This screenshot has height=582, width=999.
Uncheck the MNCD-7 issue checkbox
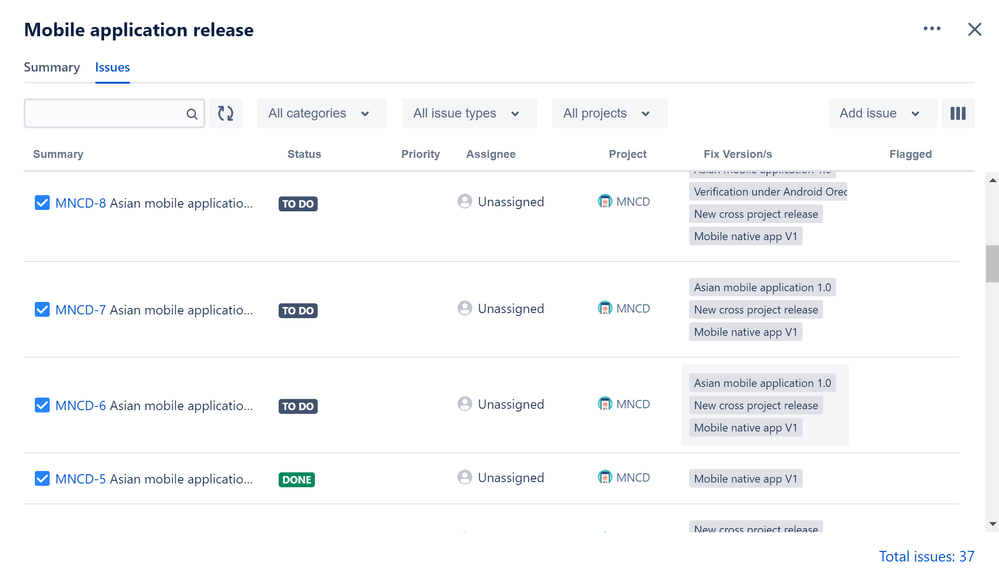coord(42,310)
